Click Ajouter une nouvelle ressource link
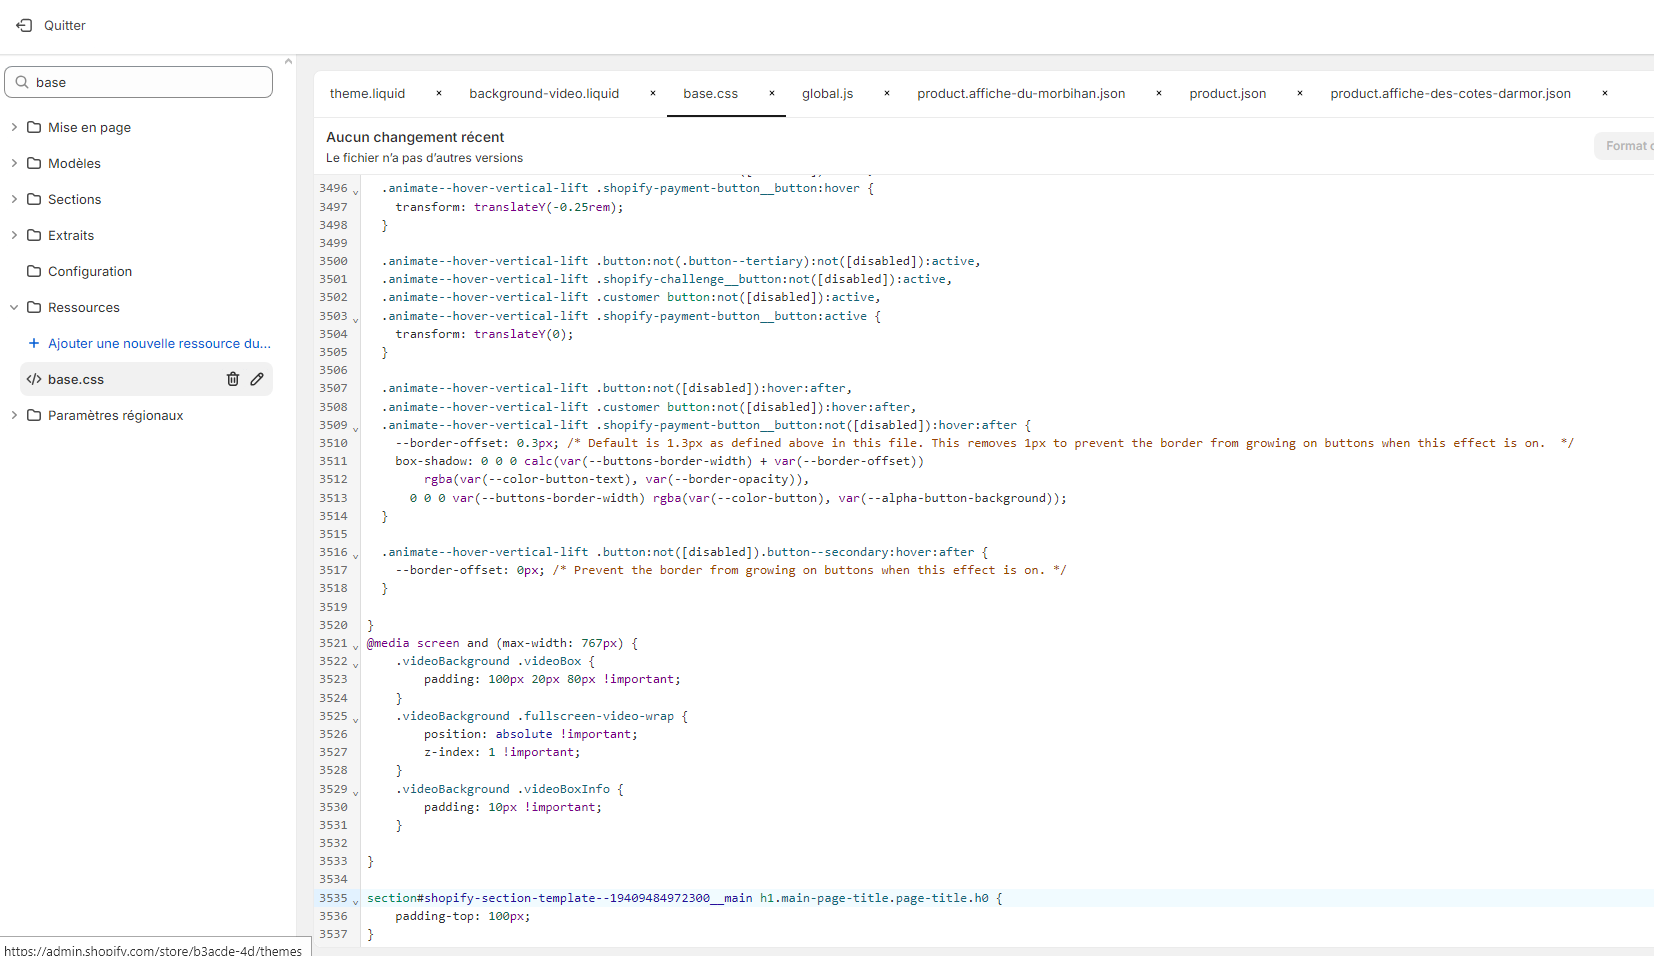 point(159,343)
